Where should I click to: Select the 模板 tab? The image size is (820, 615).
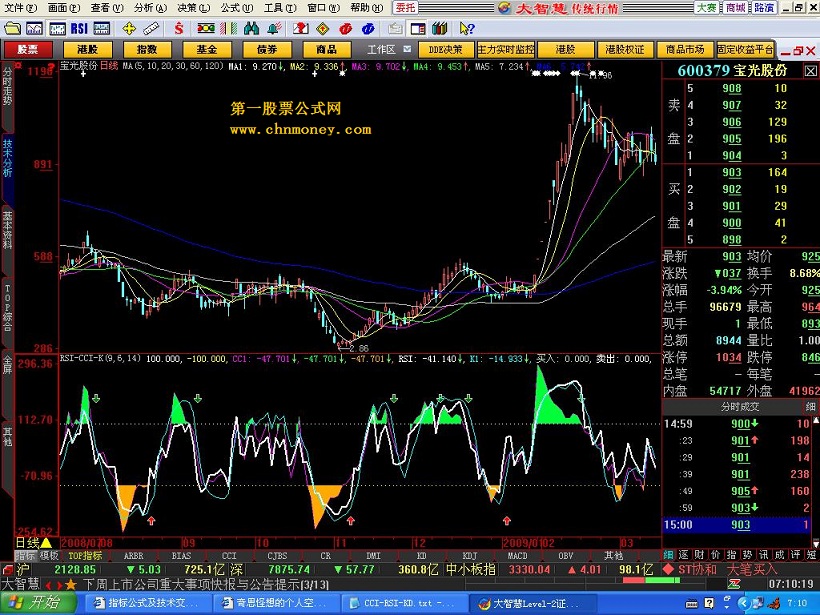coord(49,555)
